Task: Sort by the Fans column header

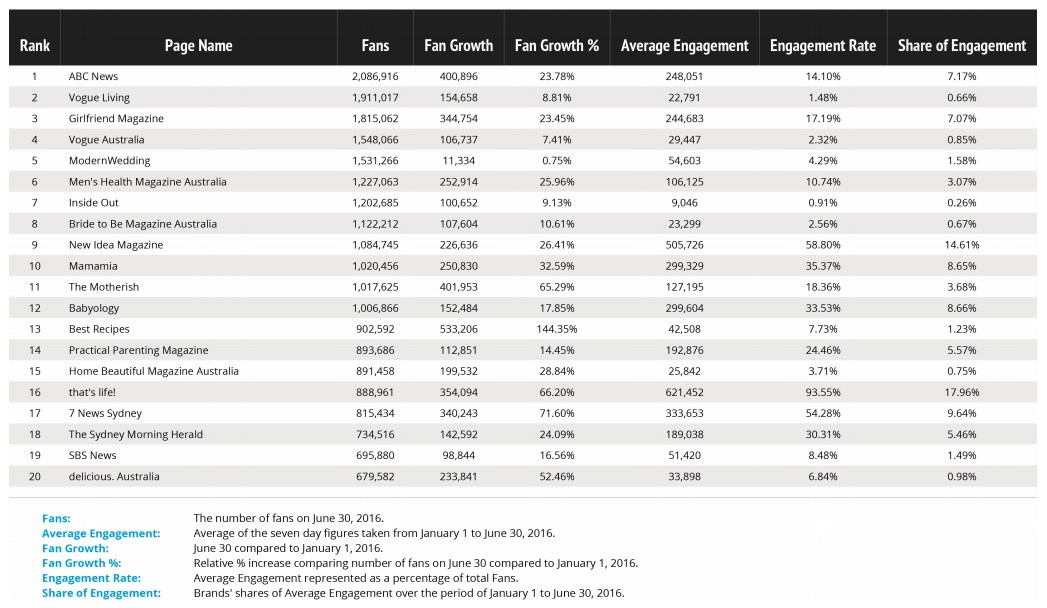Action: (375, 45)
